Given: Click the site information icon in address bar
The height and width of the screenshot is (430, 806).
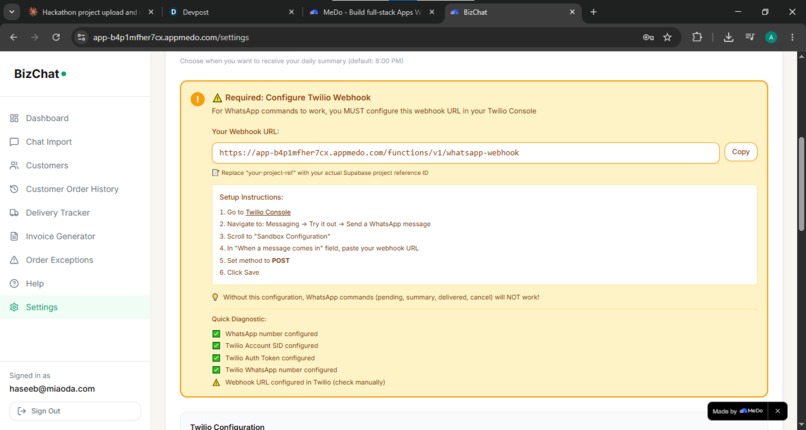Looking at the screenshot, I should [81, 37].
